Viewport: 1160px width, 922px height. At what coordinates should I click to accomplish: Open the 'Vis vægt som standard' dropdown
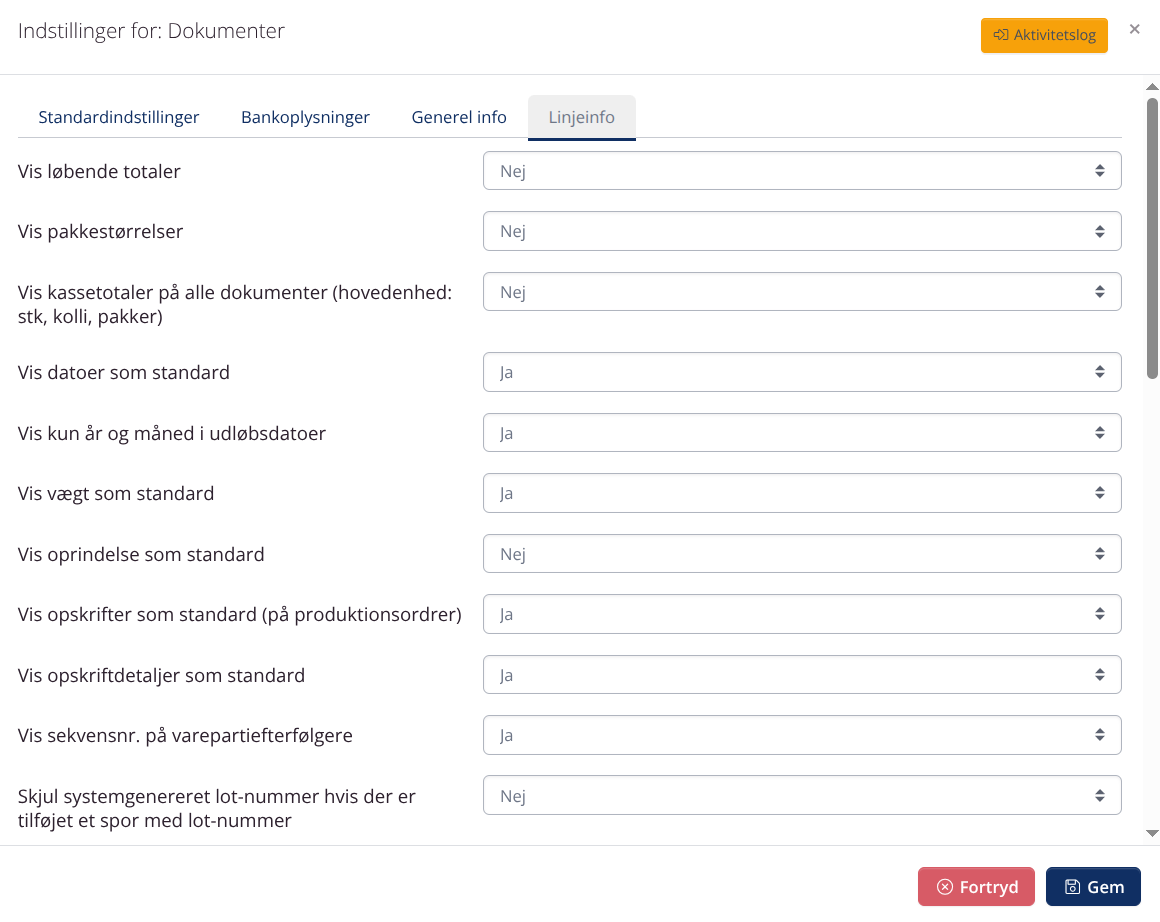tap(801, 492)
